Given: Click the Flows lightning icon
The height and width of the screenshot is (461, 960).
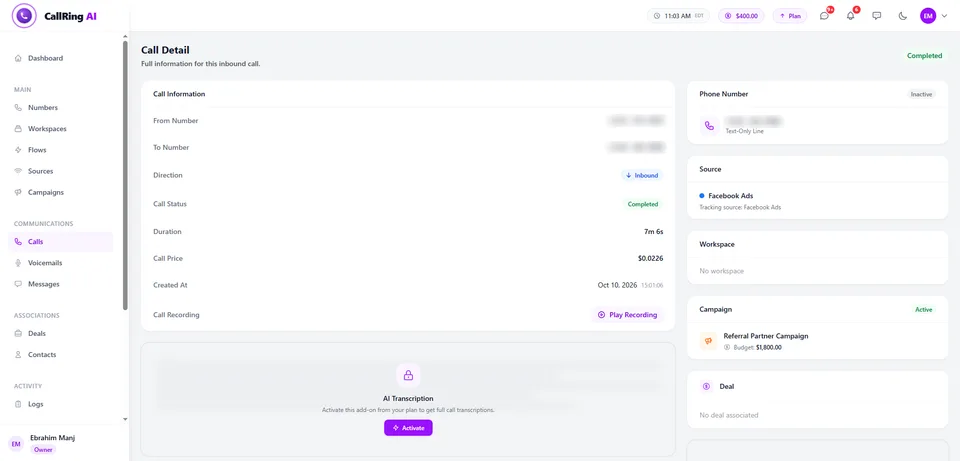Looking at the screenshot, I should (x=18, y=150).
